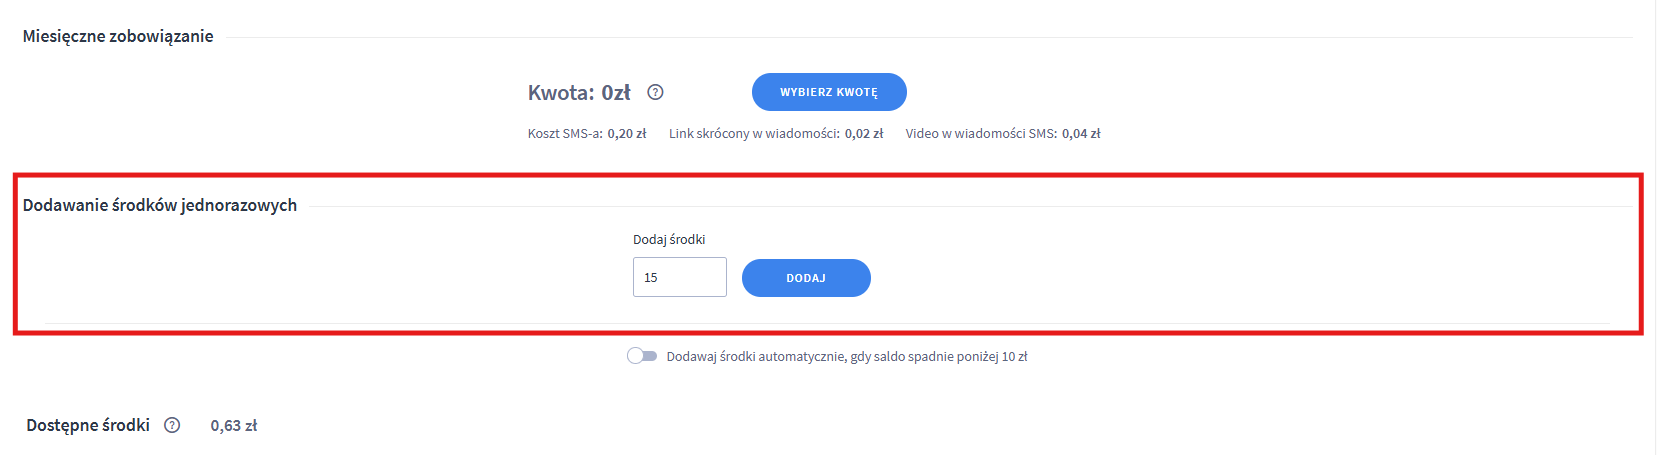Click the 'Dostępne środki' label
The image size is (1657, 455).
[88, 425]
